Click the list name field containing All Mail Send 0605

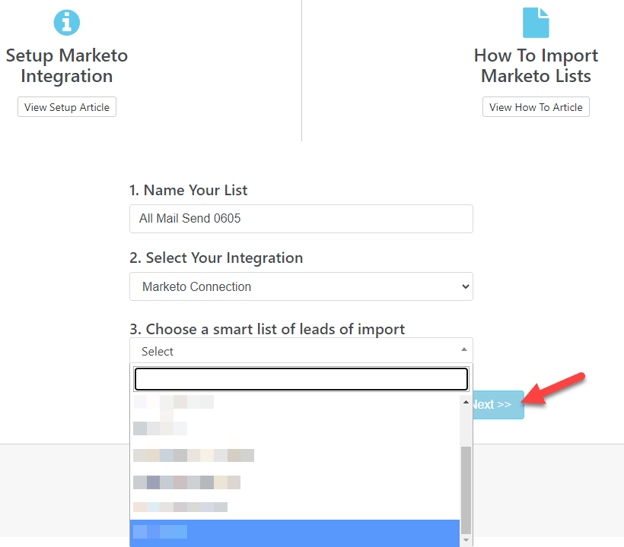click(x=301, y=218)
